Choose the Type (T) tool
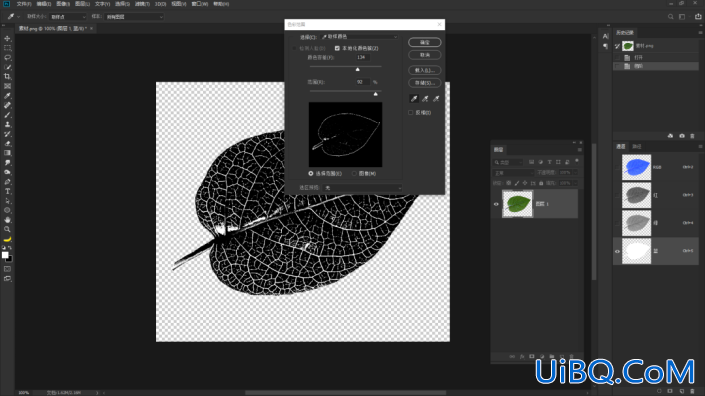 pos(7,191)
